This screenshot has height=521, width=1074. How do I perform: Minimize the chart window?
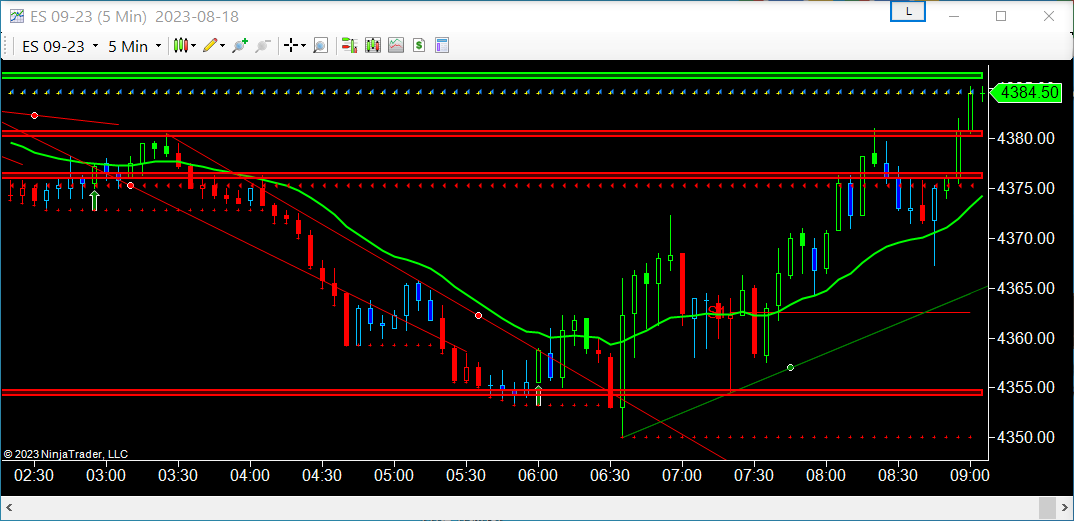coord(953,16)
